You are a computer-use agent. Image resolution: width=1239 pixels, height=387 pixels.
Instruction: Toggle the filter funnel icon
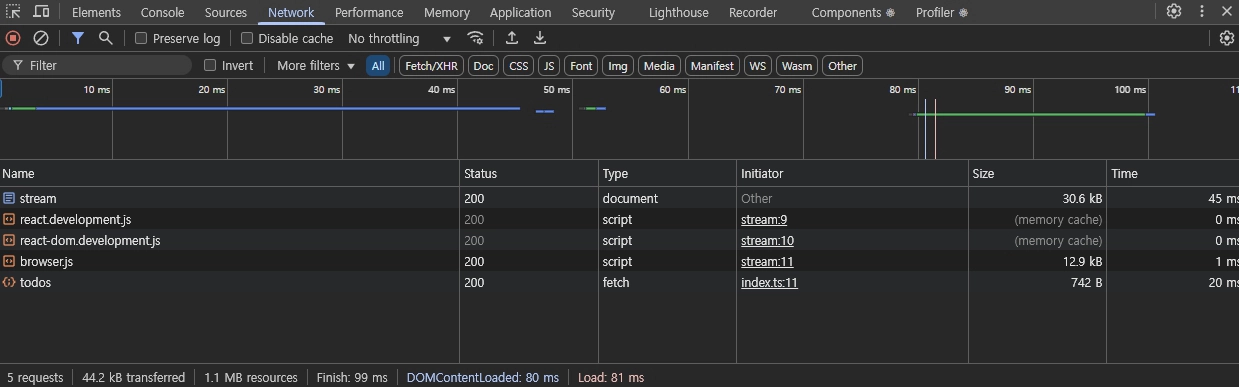coord(78,38)
